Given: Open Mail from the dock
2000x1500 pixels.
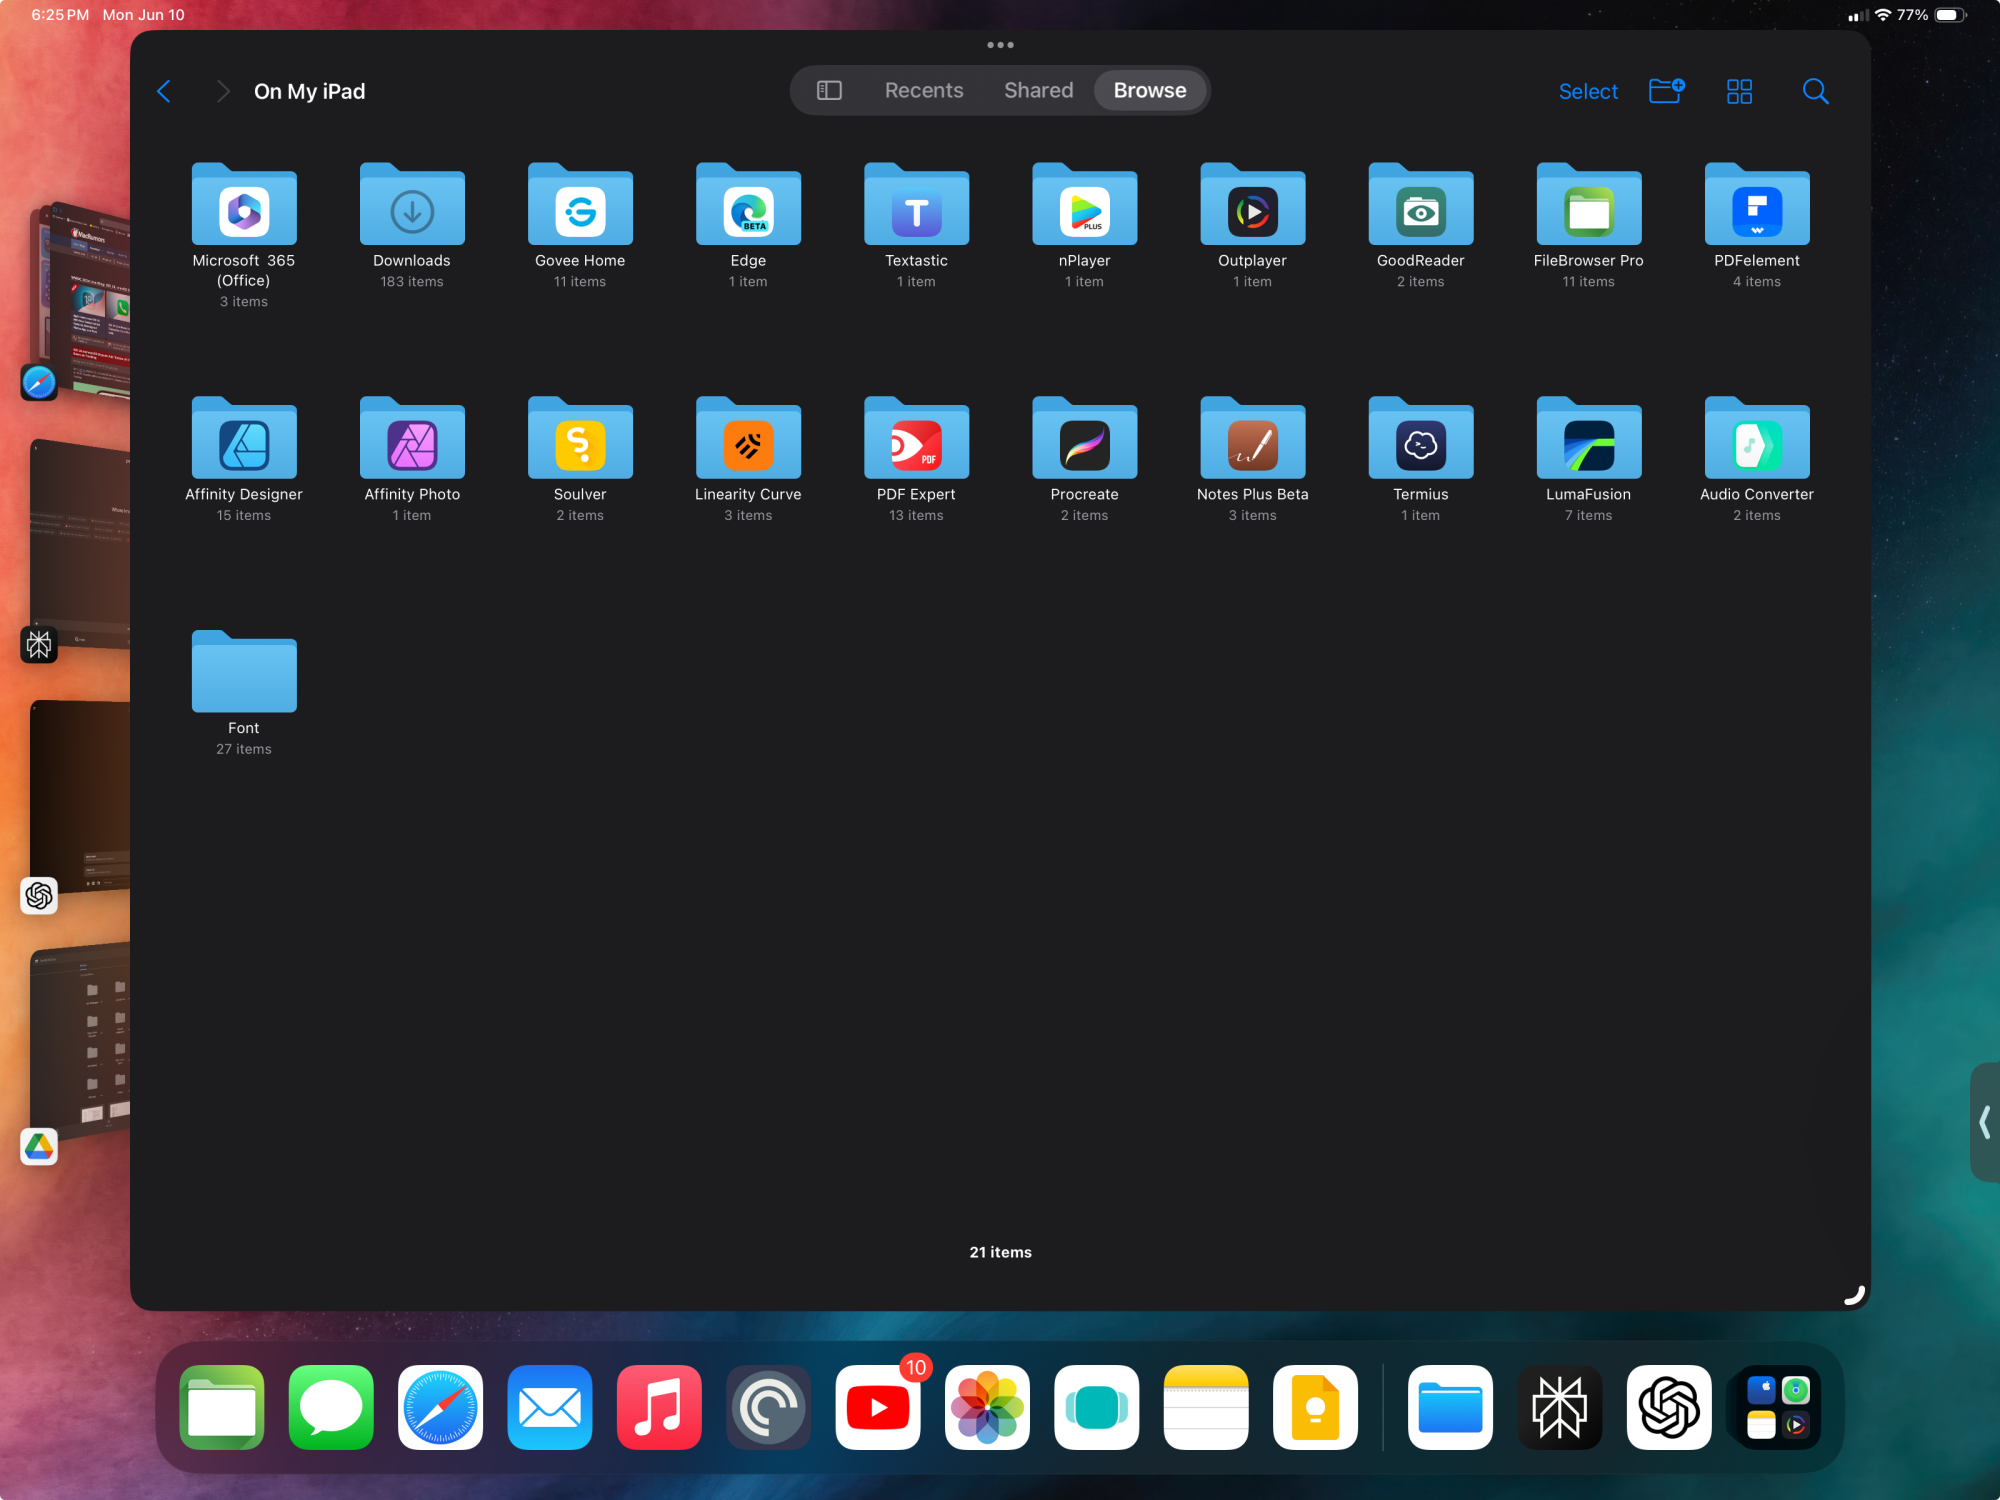Looking at the screenshot, I should [550, 1408].
